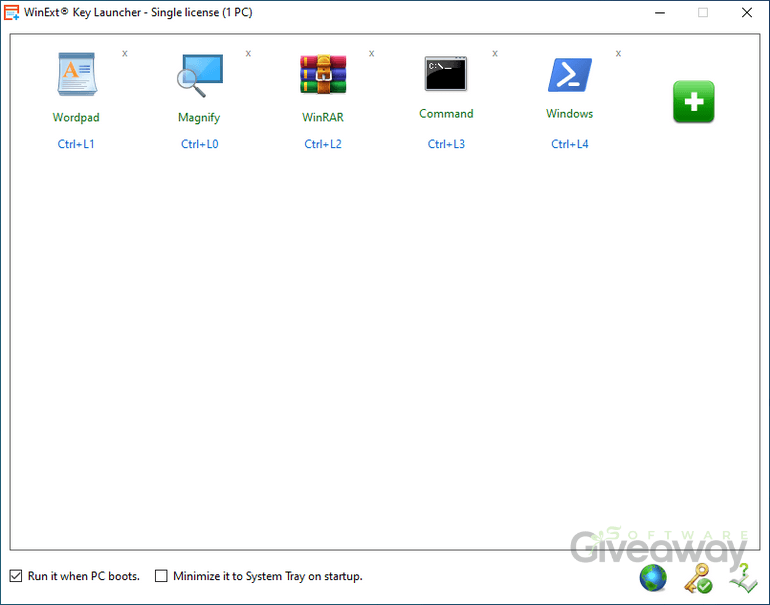Viewport: 770px width, 605px height.
Task: Launch the WinRAR archive icon
Action: click(x=323, y=74)
